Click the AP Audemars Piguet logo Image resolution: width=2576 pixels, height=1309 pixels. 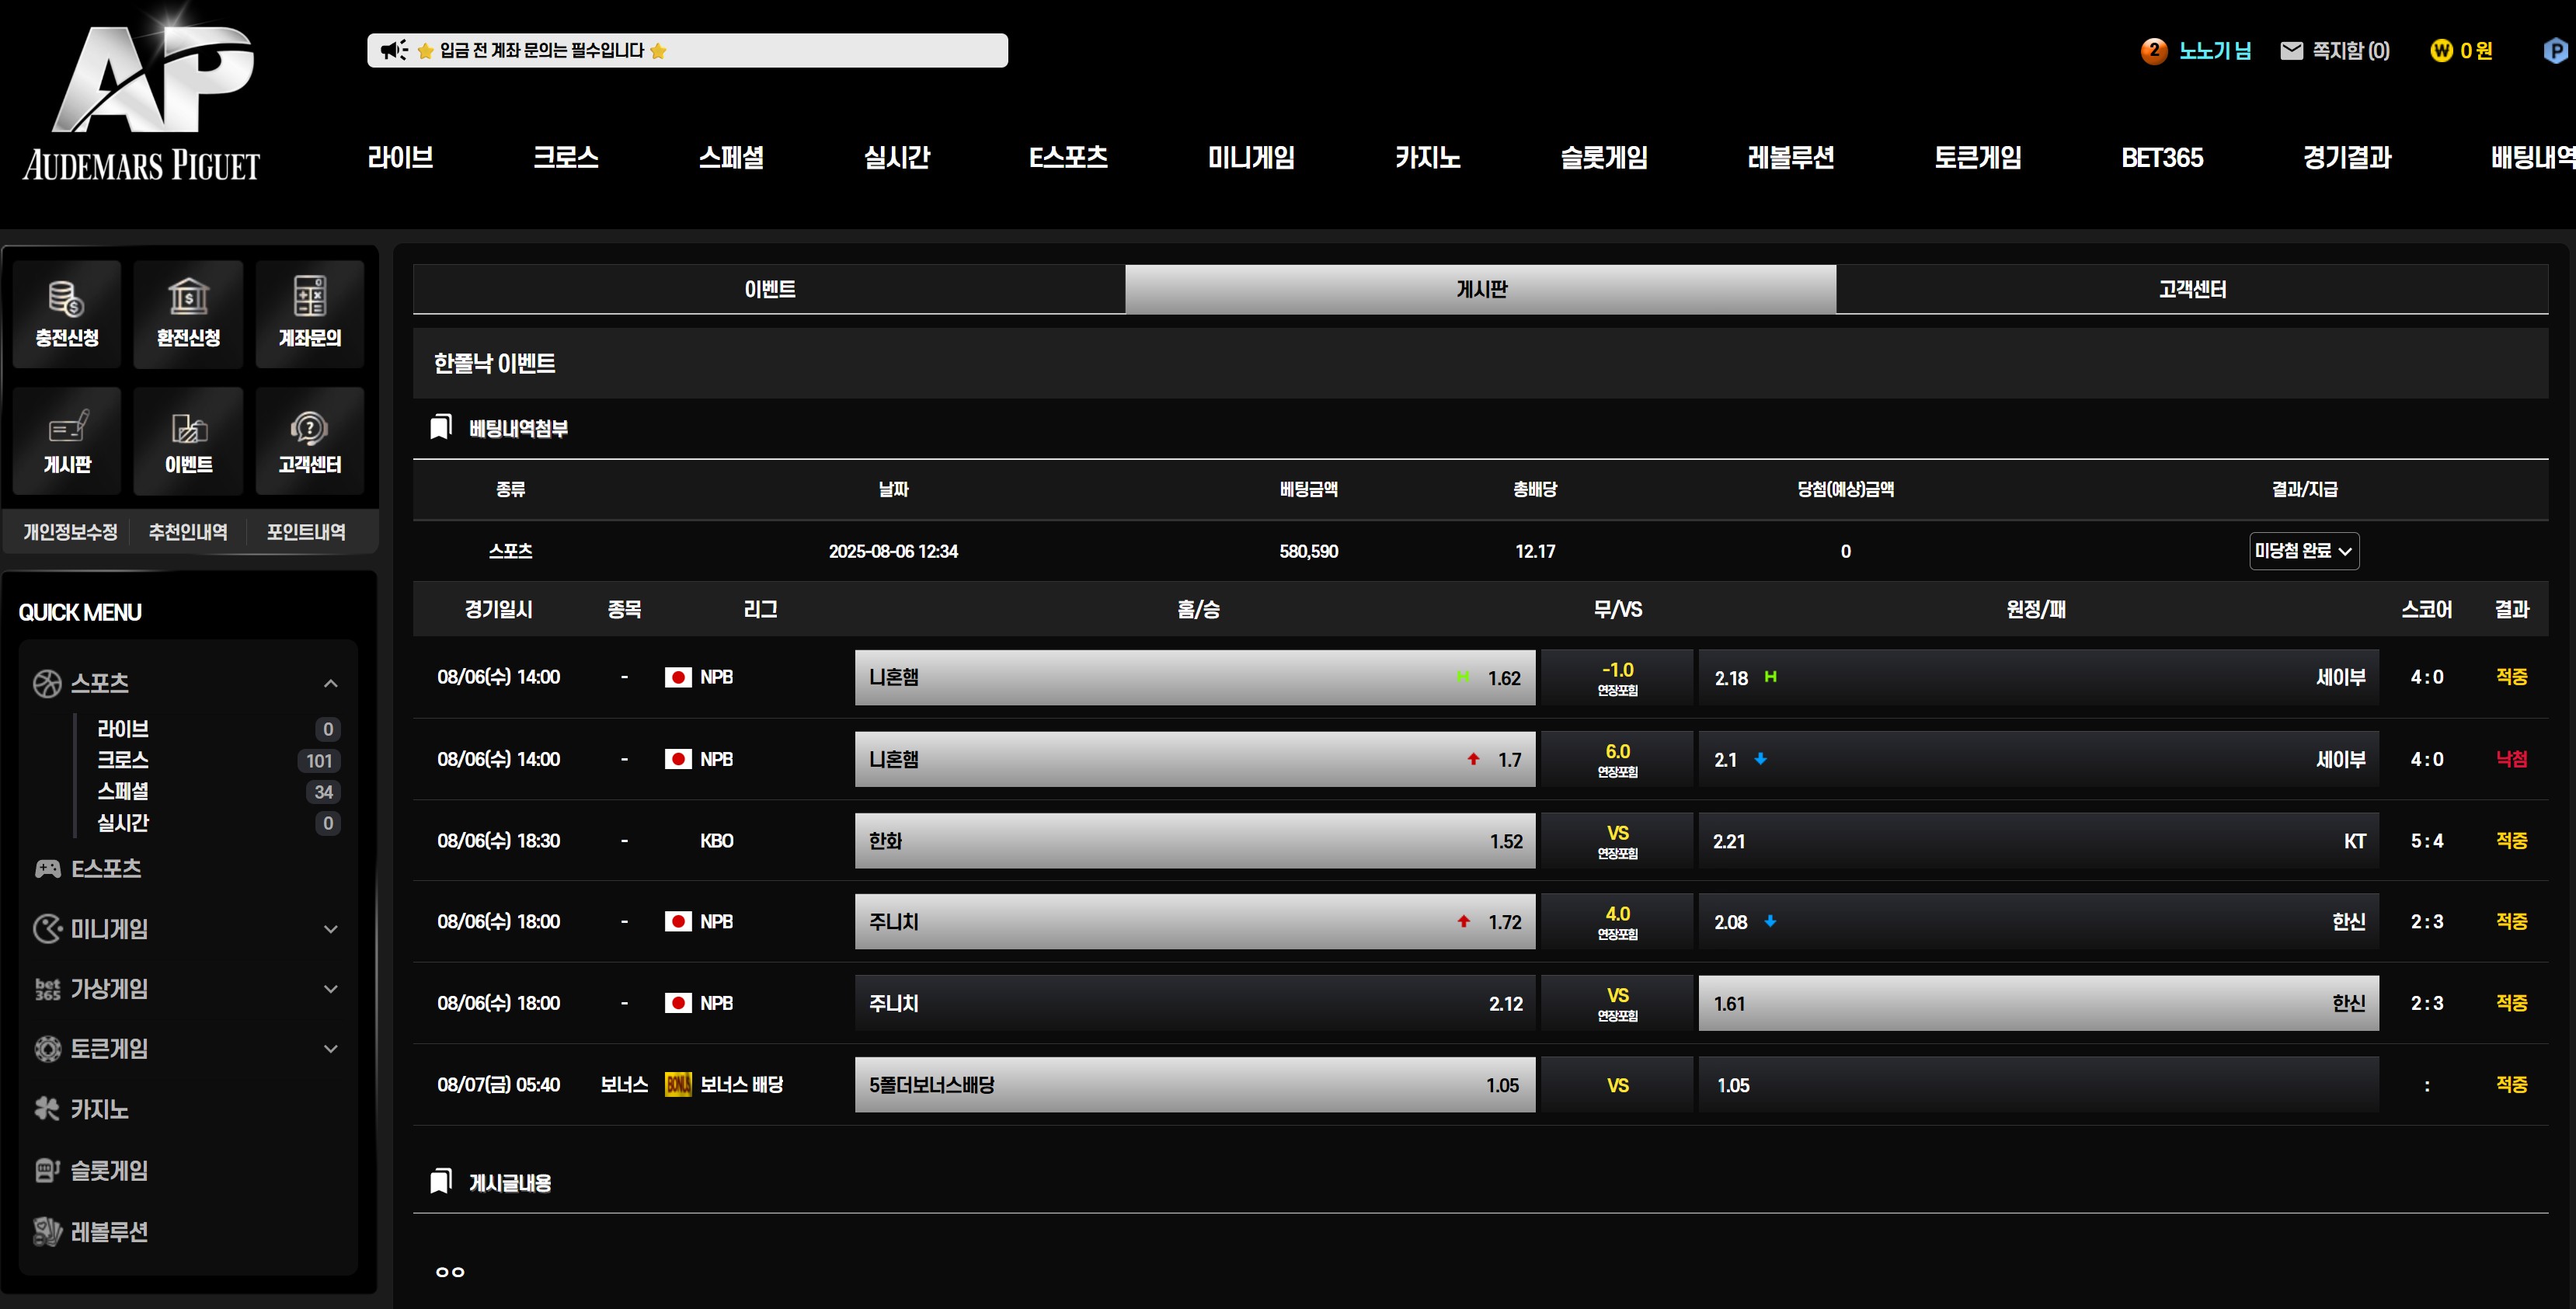142,98
